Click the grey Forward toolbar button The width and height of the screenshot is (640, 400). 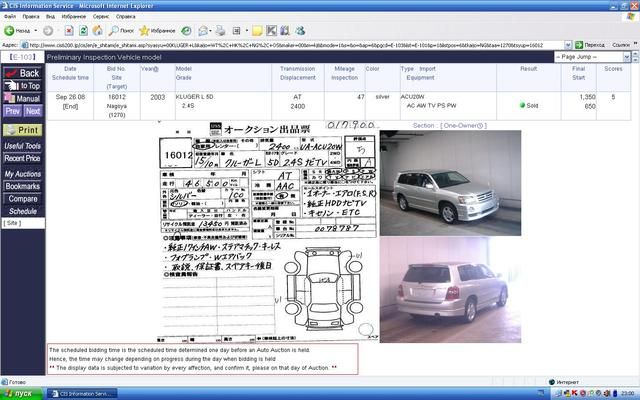coord(48,31)
